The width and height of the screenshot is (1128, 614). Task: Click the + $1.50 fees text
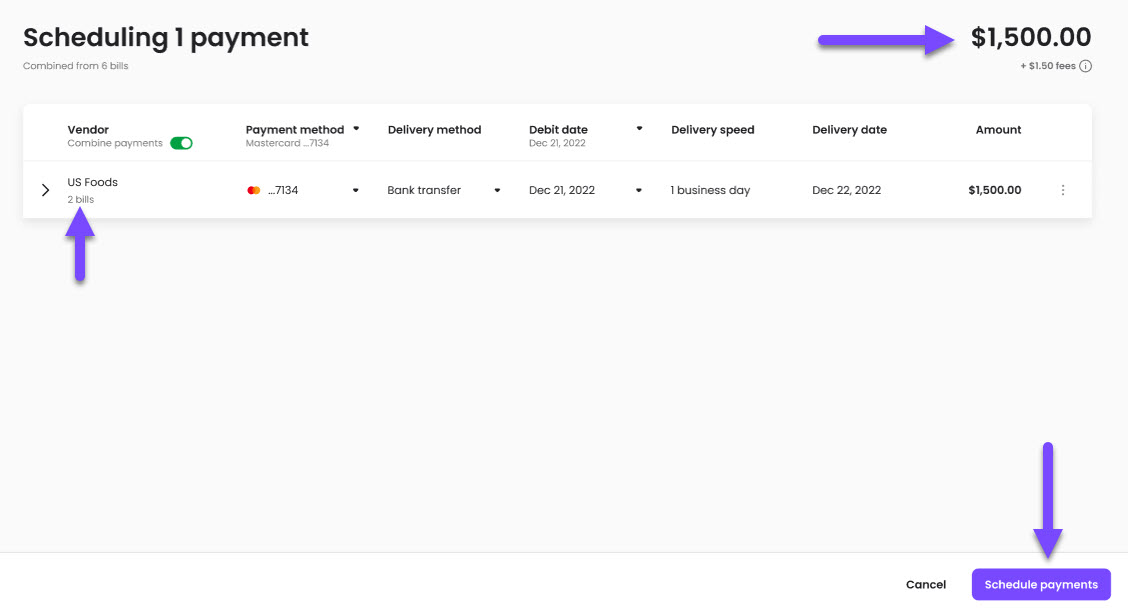tap(1048, 65)
